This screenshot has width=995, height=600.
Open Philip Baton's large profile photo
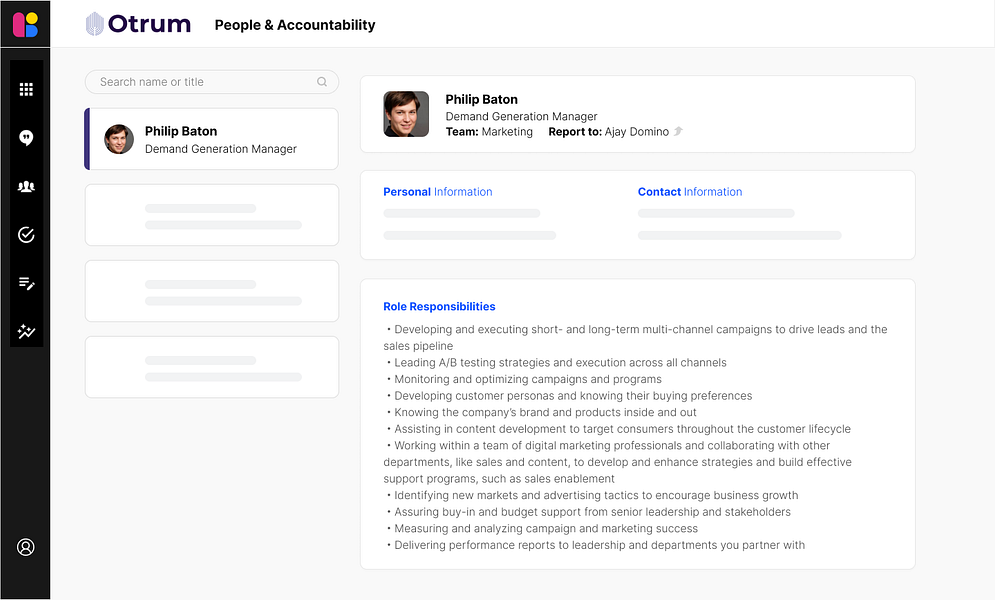click(x=406, y=114)
